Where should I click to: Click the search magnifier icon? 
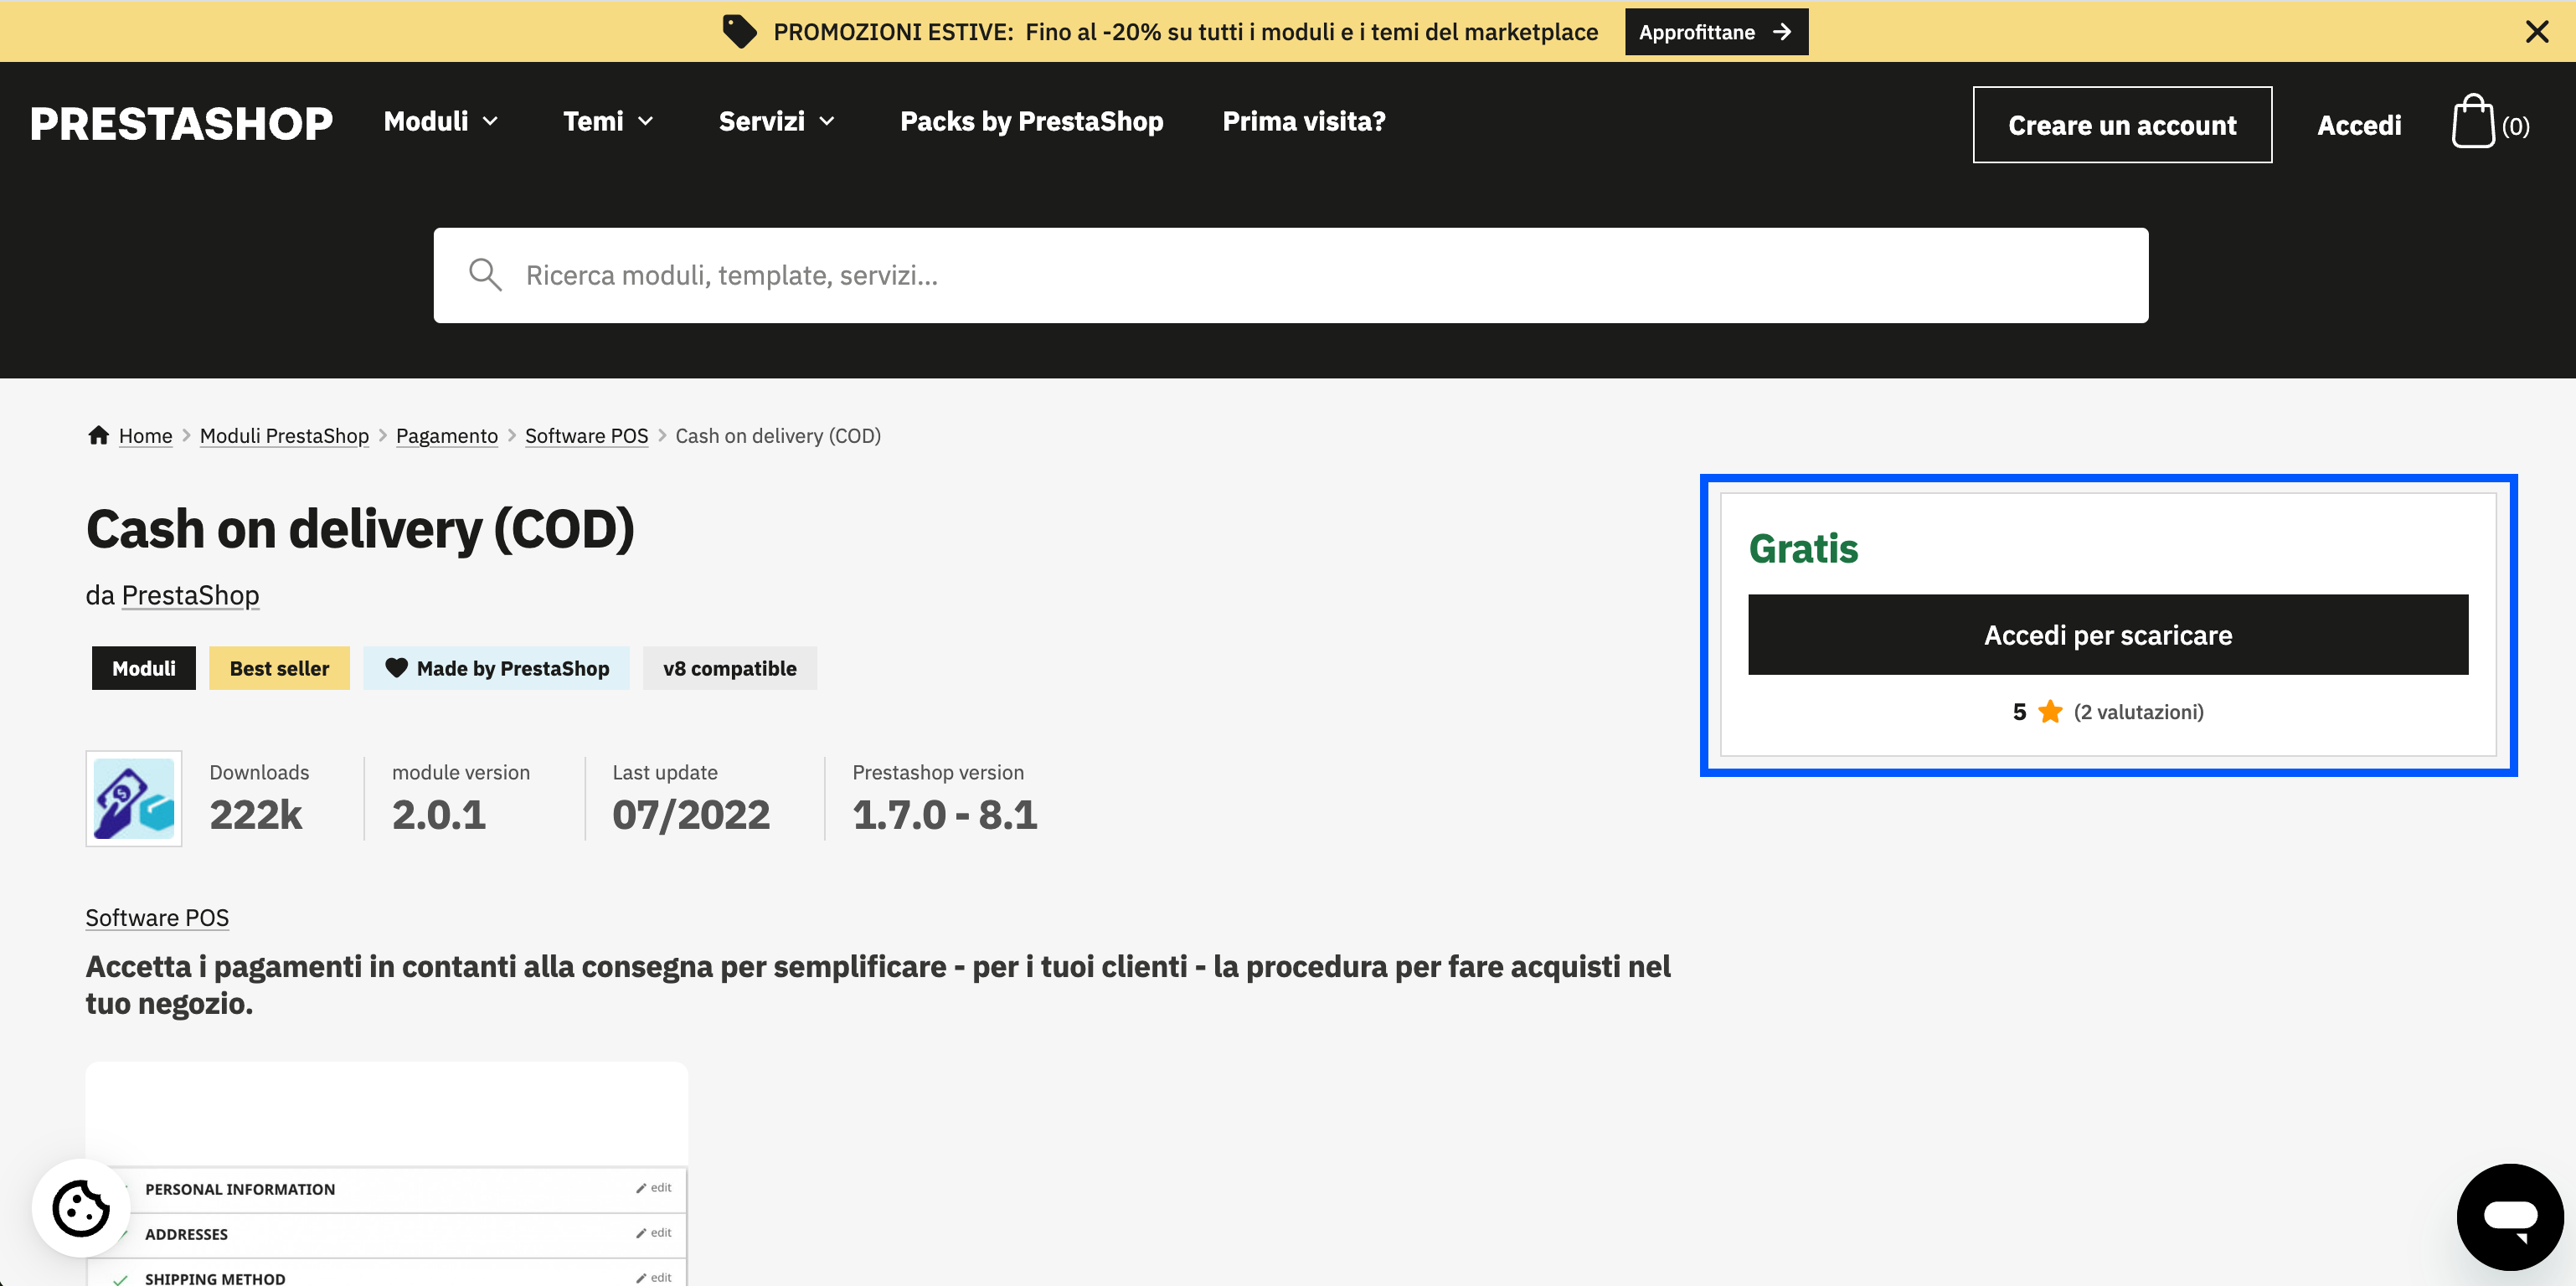485,275
